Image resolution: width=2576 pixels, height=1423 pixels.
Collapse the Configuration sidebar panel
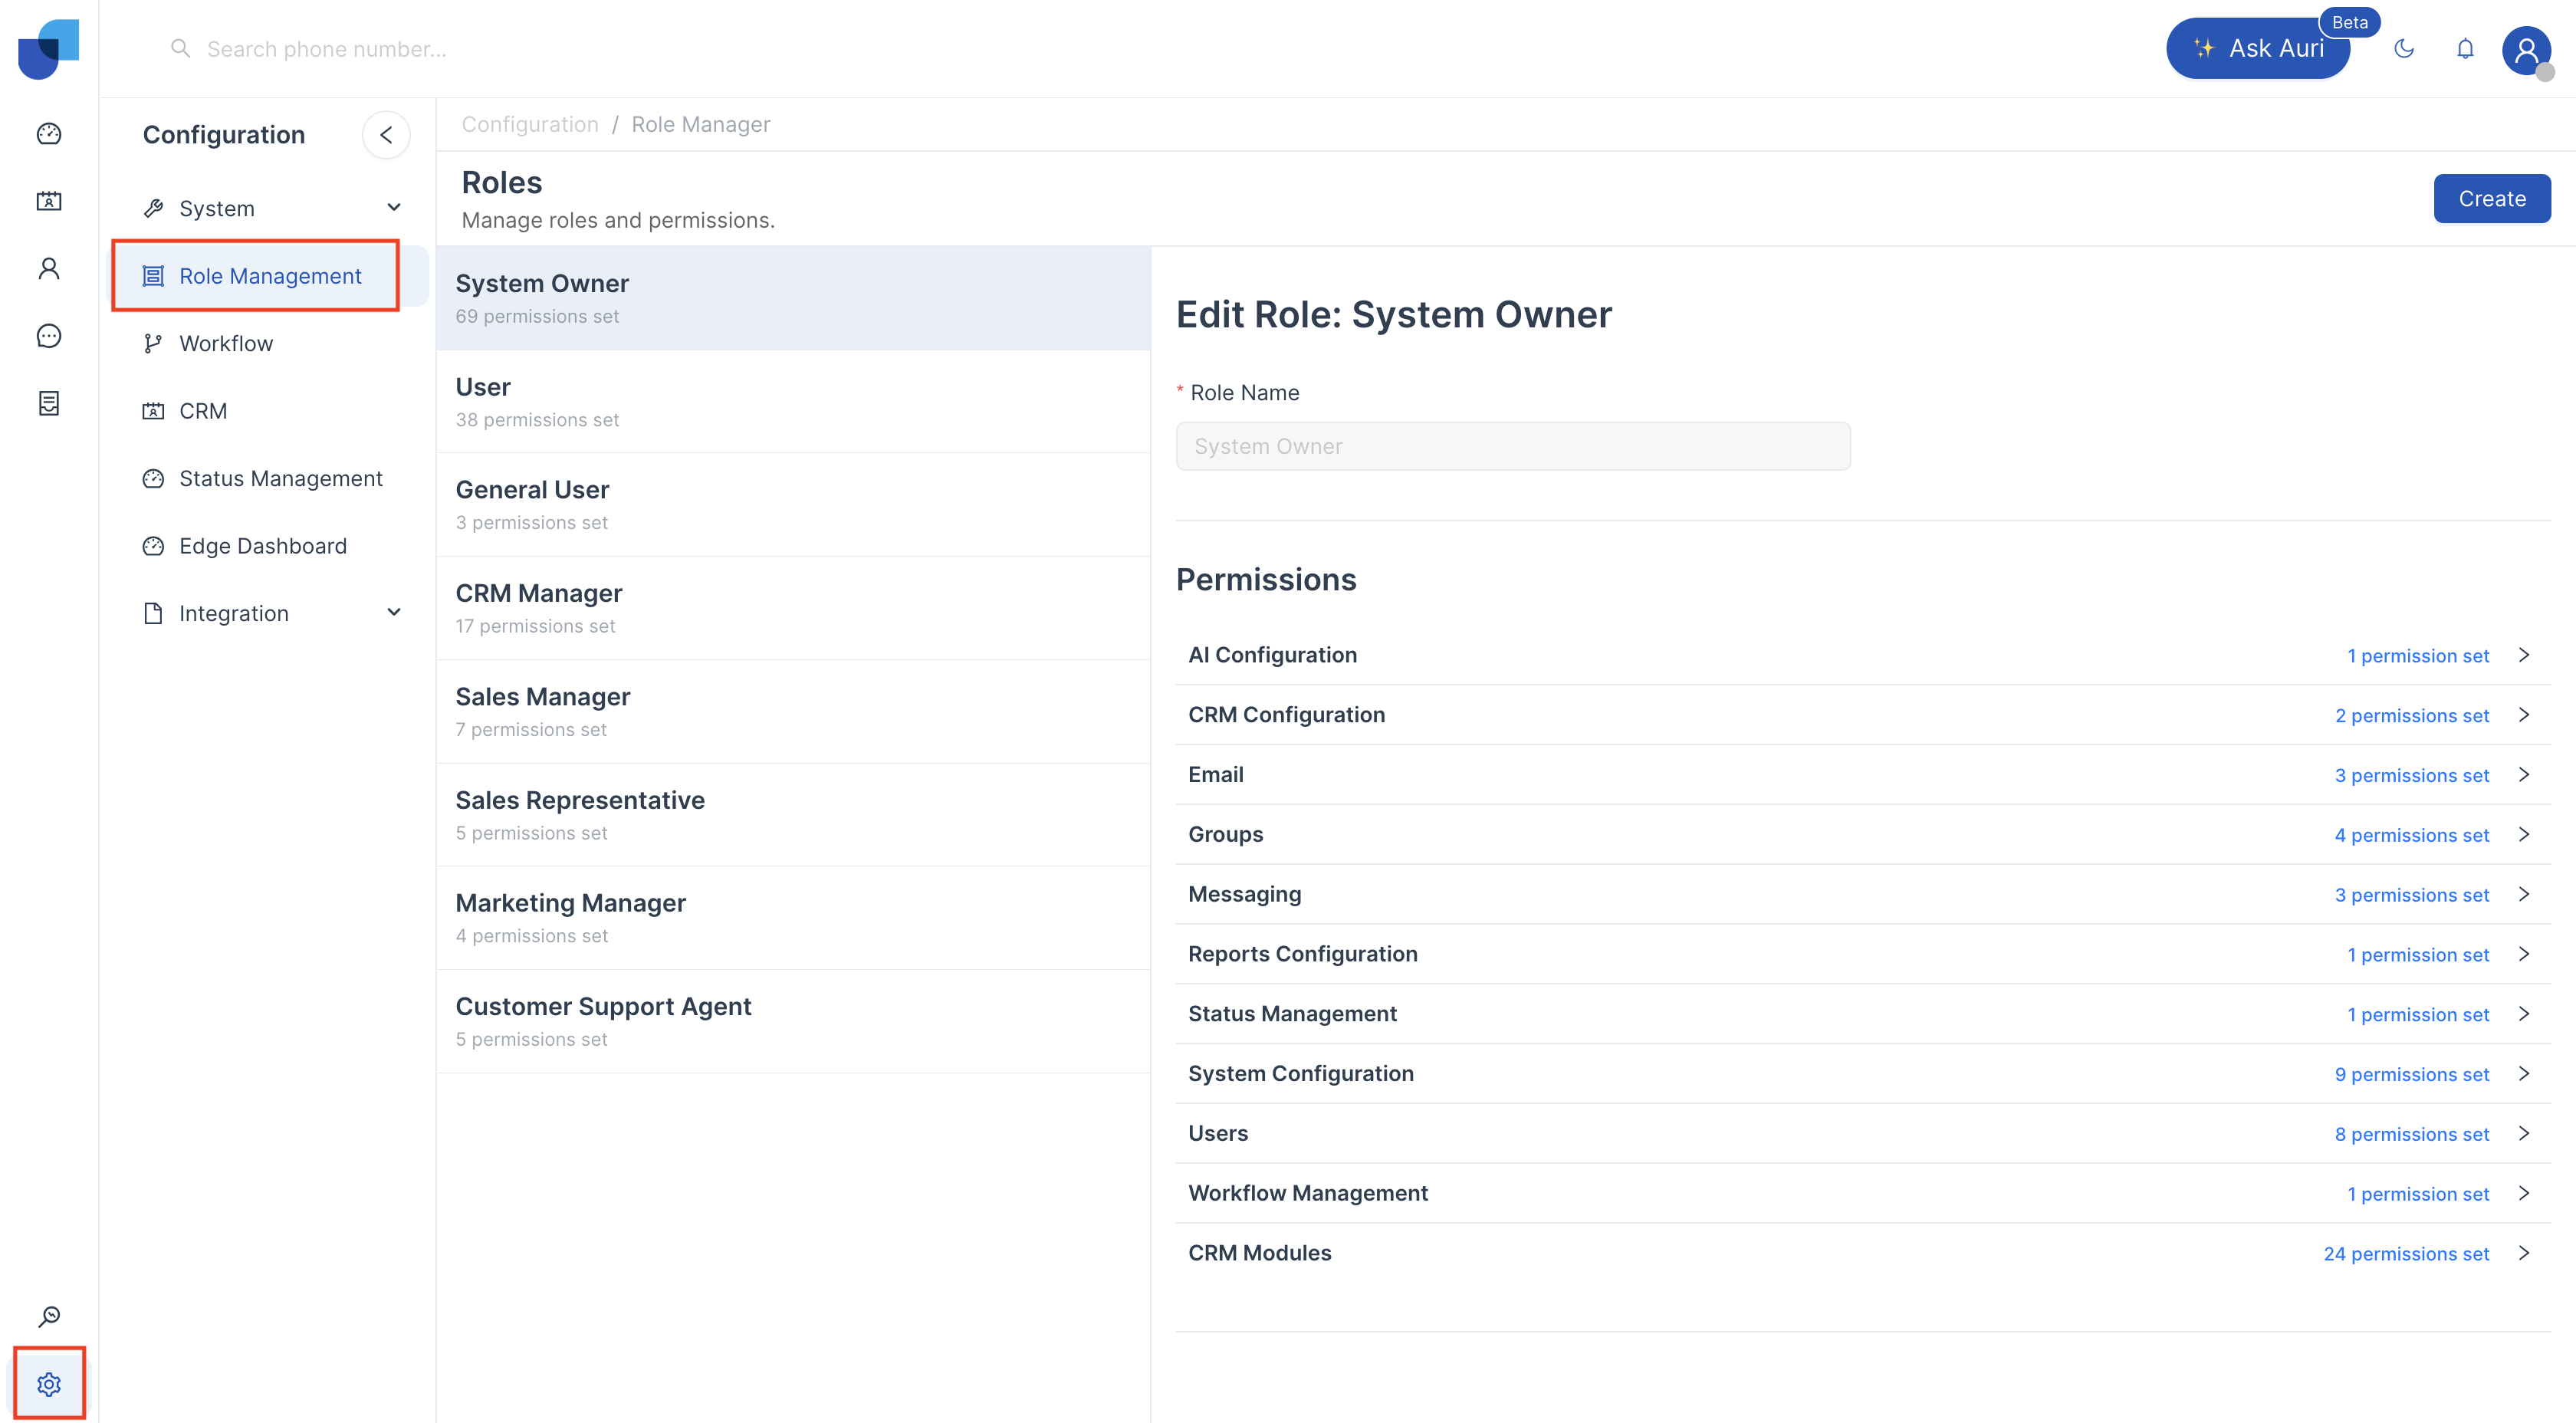(386, 135)
